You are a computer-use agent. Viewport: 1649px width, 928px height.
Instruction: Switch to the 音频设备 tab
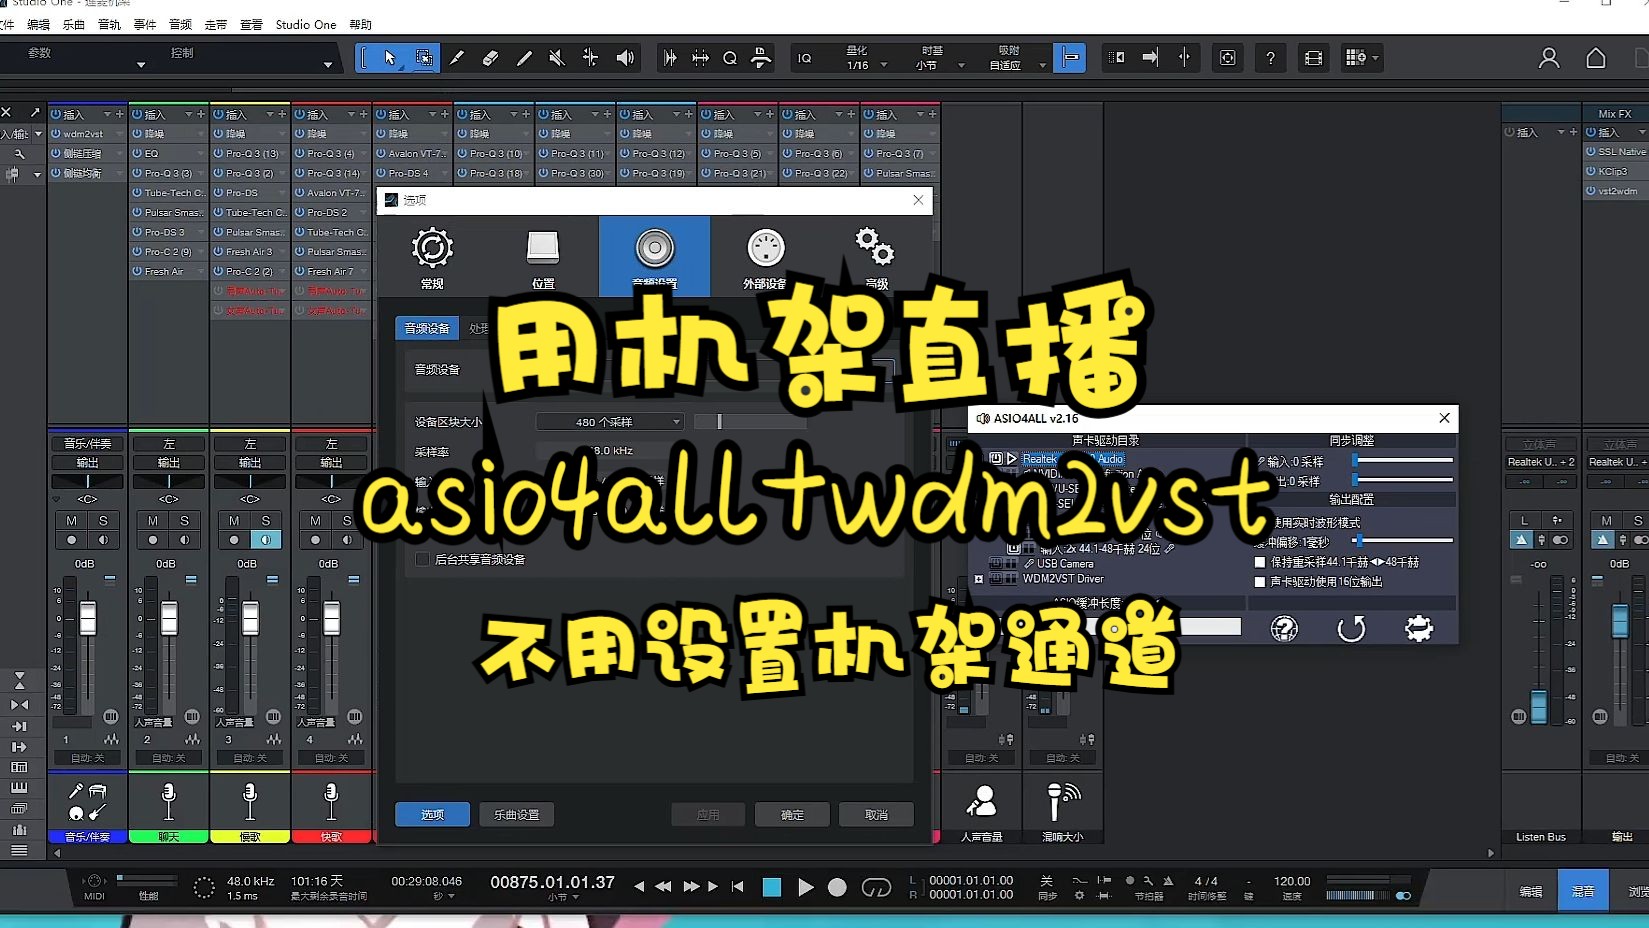427,328
